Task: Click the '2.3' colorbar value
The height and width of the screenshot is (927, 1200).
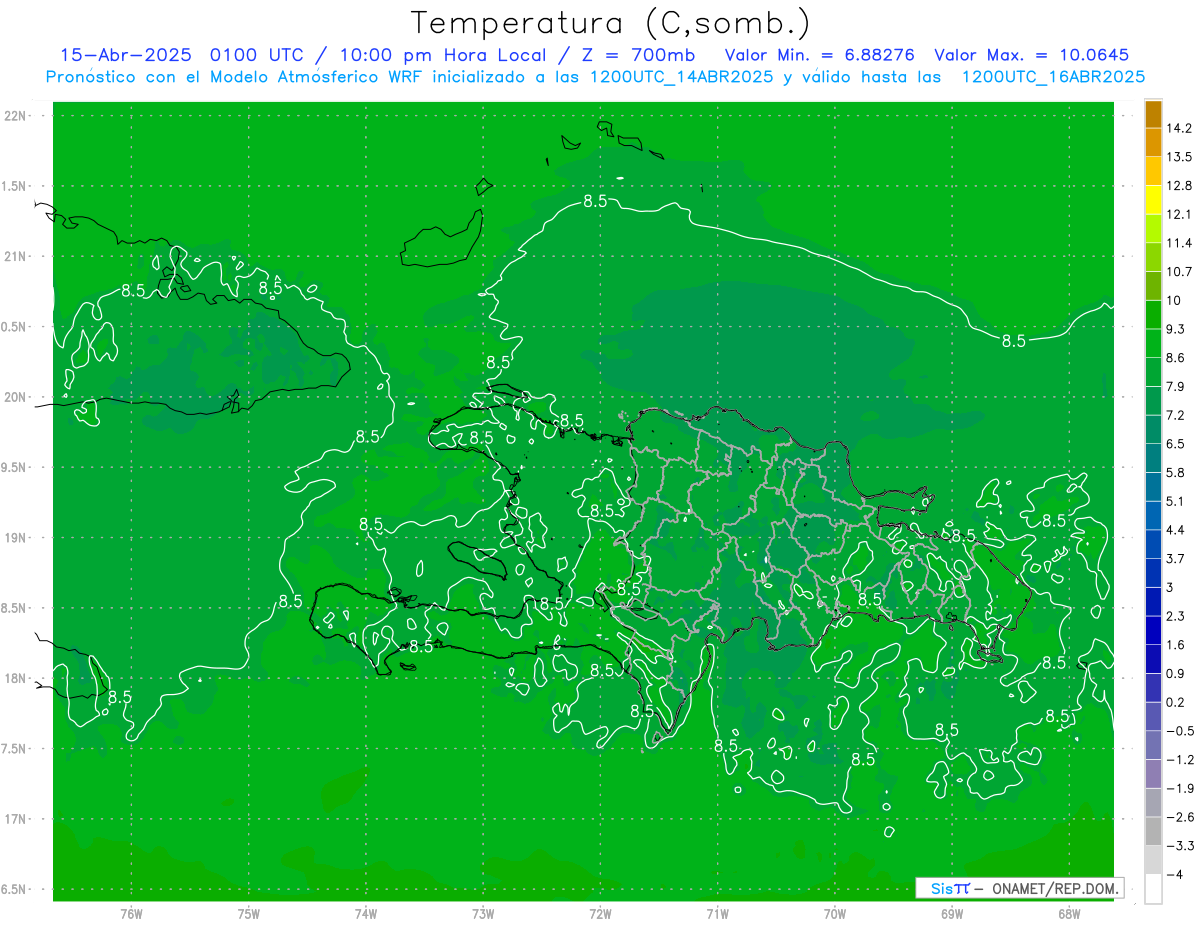Action: 1176,616
